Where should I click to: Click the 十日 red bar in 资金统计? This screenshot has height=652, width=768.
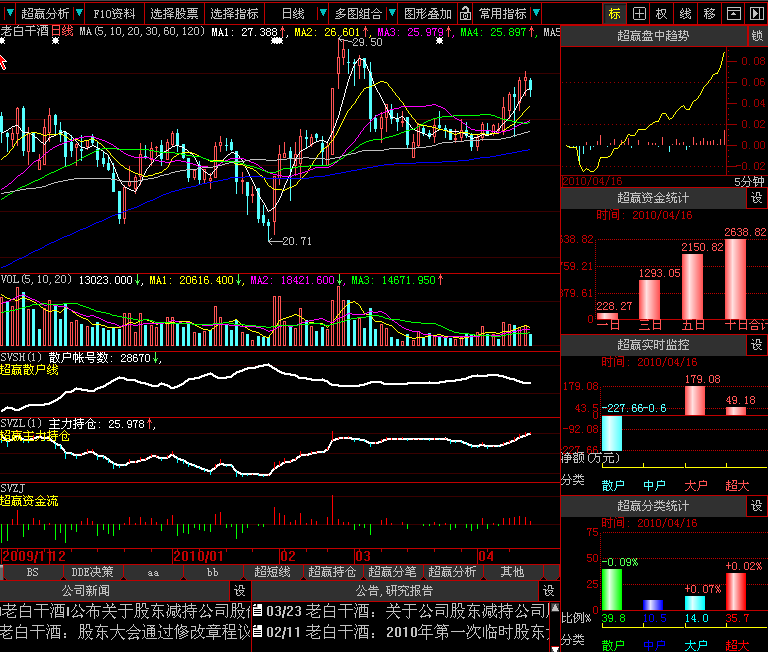pyautogui.click(x=735, y=280)
